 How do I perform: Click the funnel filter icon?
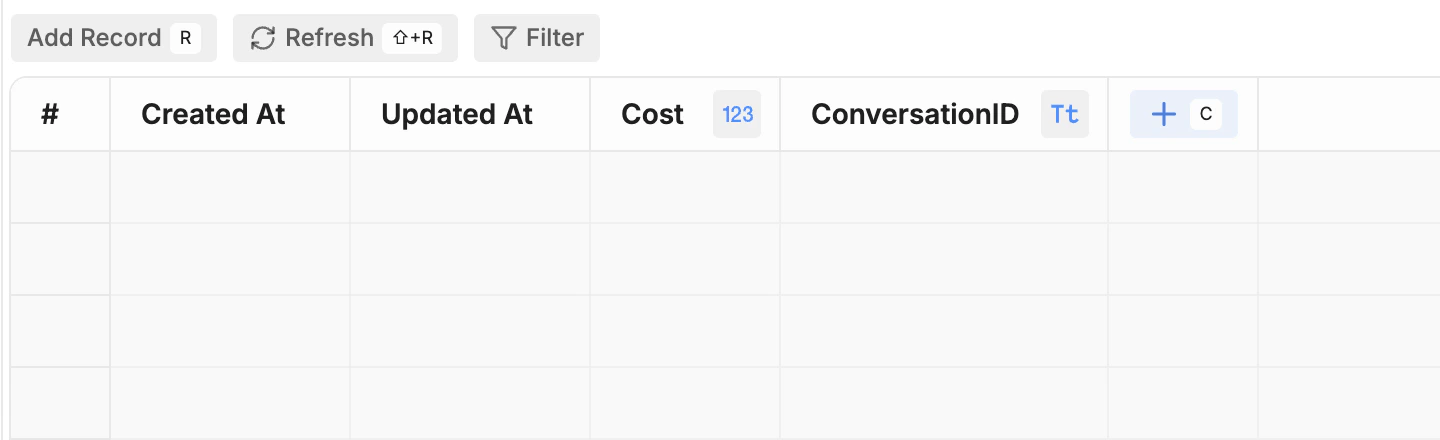coord(503,38)
